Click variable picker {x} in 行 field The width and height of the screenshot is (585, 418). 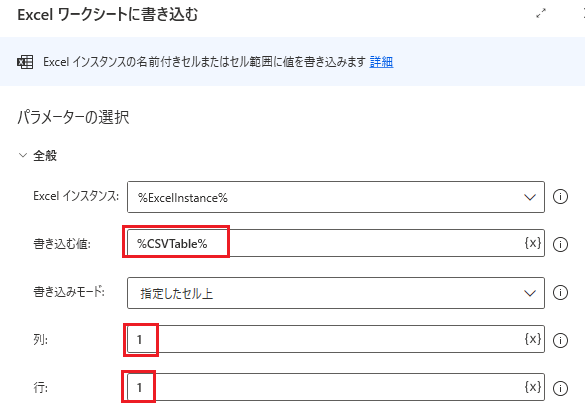pos(532,387)
